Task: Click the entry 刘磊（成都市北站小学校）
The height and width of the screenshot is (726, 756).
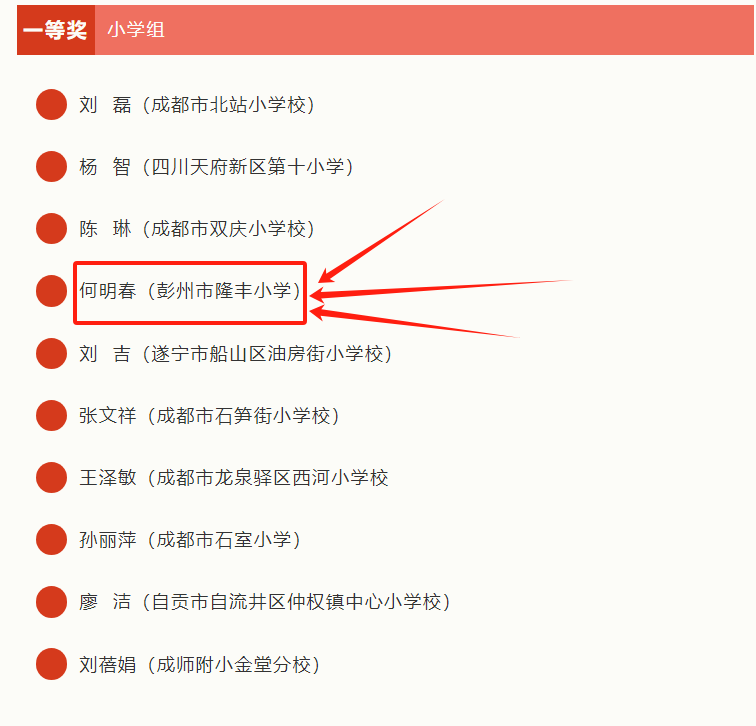Action: (x=197, y=104)
